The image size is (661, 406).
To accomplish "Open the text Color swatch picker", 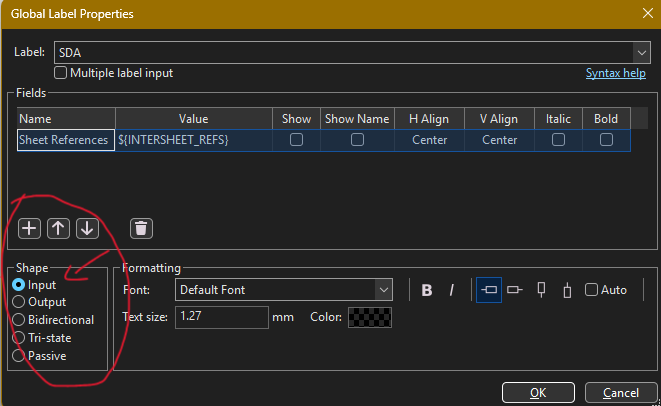I will 370,317.
